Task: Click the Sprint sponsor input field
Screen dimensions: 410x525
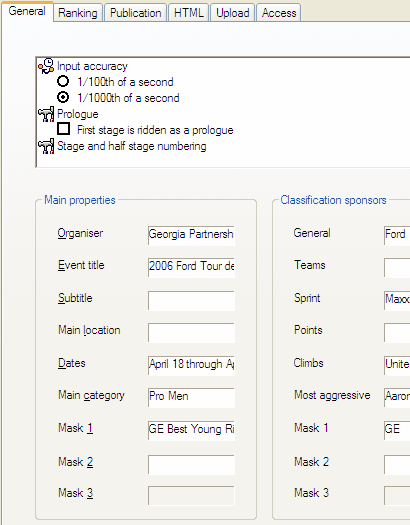Action: [x=397, y=300]
